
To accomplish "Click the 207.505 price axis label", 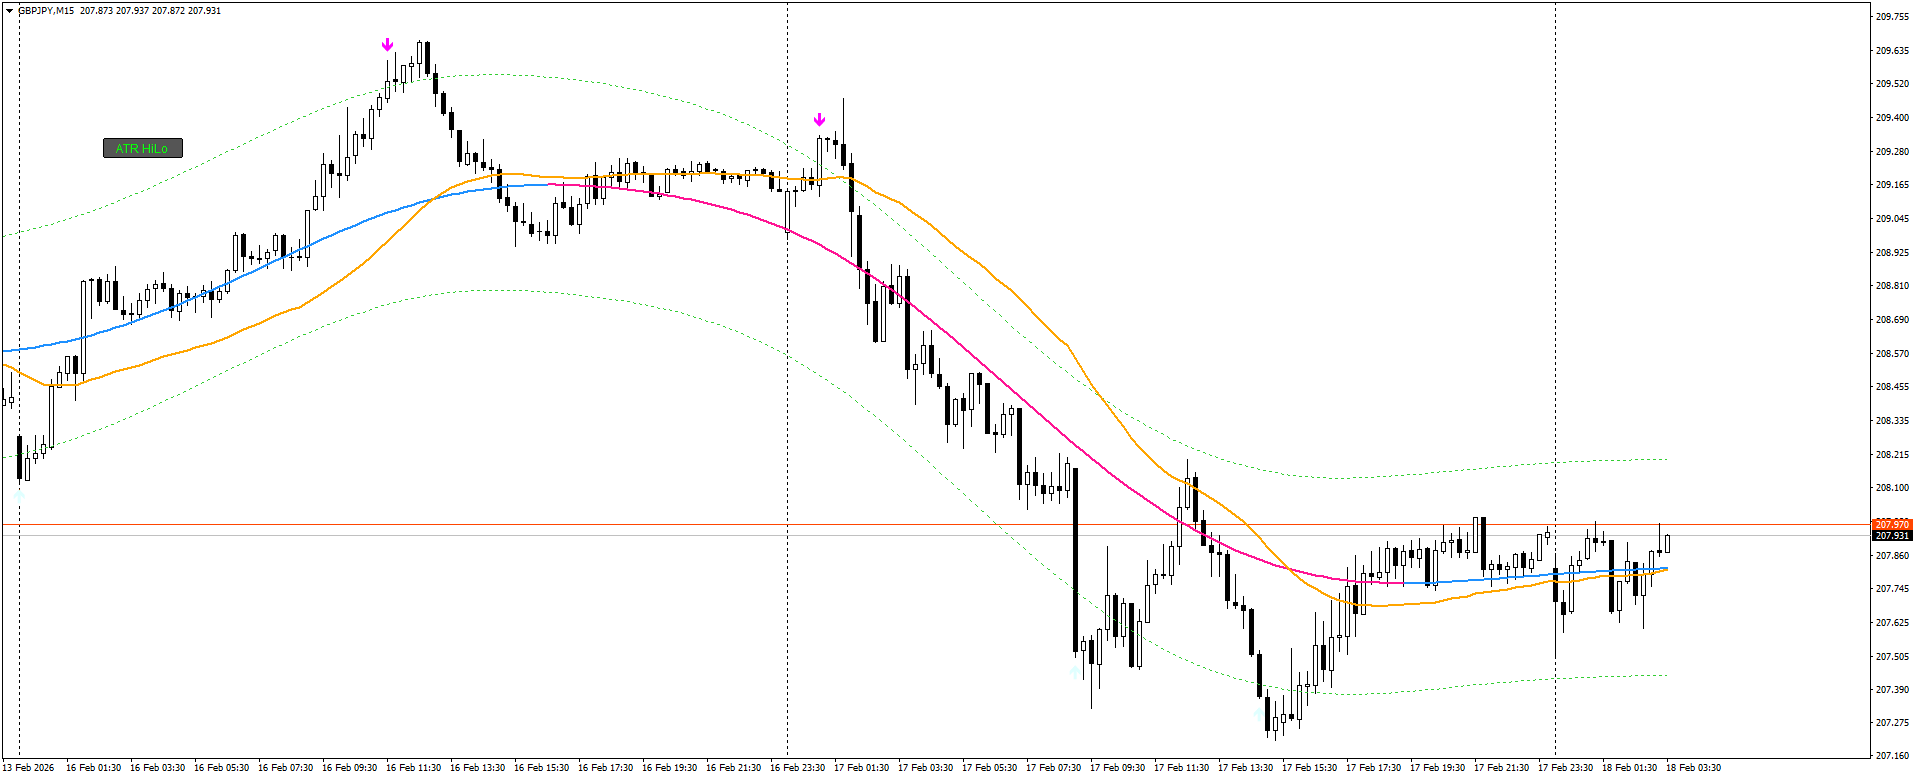I will tap(1892, 656).
